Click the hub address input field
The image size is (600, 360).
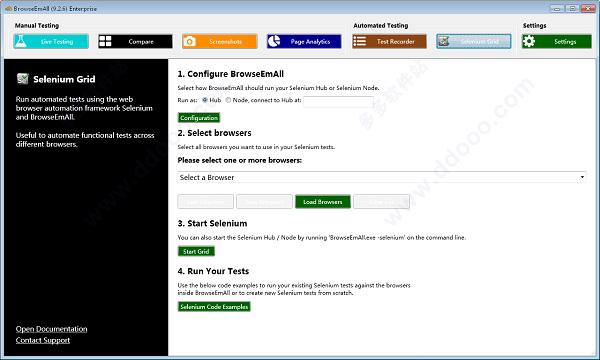(338, 102)
